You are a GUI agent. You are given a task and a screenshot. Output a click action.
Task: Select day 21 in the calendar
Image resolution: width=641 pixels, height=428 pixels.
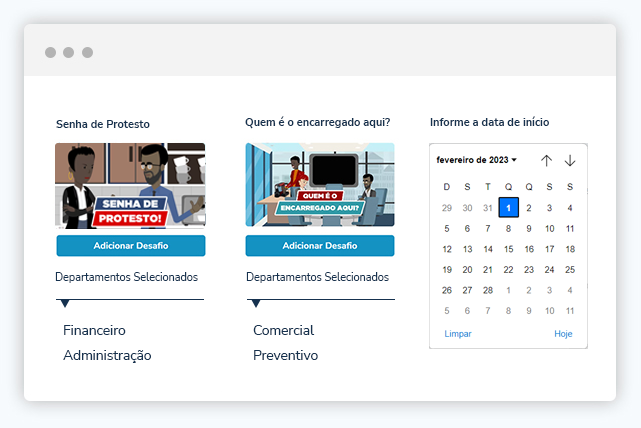pos(488,270)
